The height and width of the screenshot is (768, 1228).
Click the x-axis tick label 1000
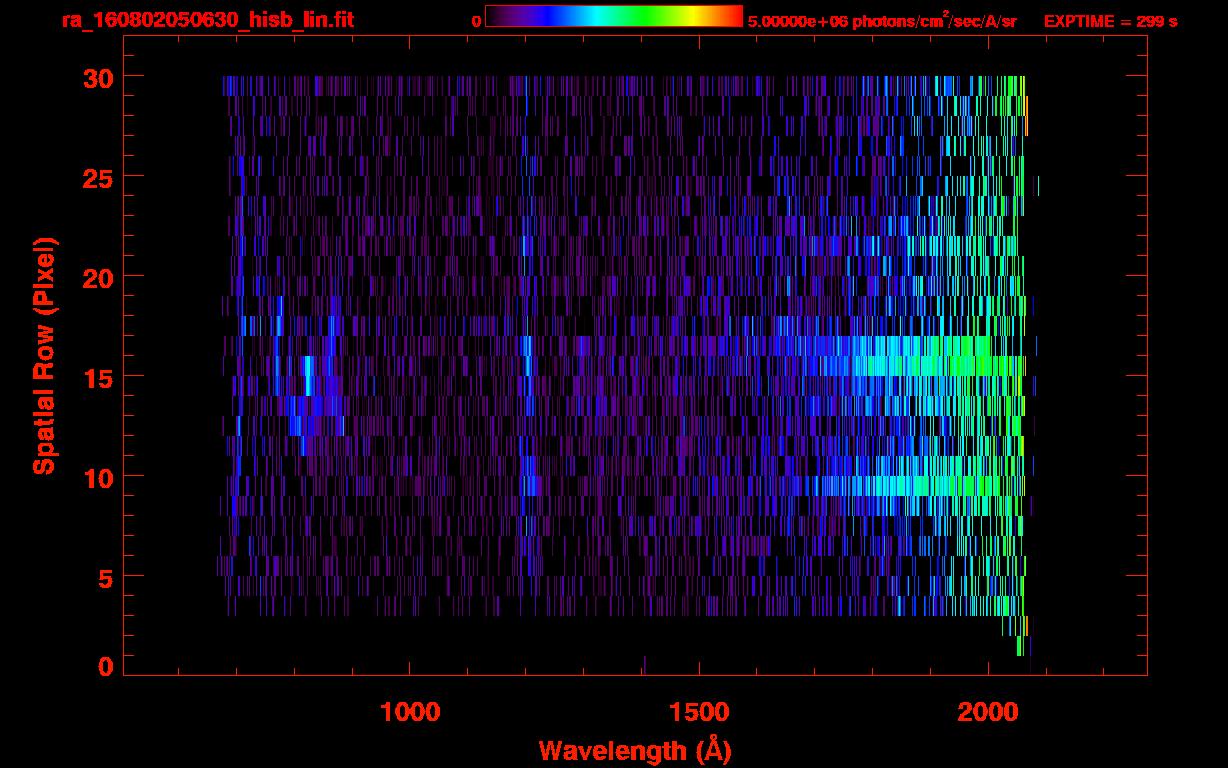(410, 711)
